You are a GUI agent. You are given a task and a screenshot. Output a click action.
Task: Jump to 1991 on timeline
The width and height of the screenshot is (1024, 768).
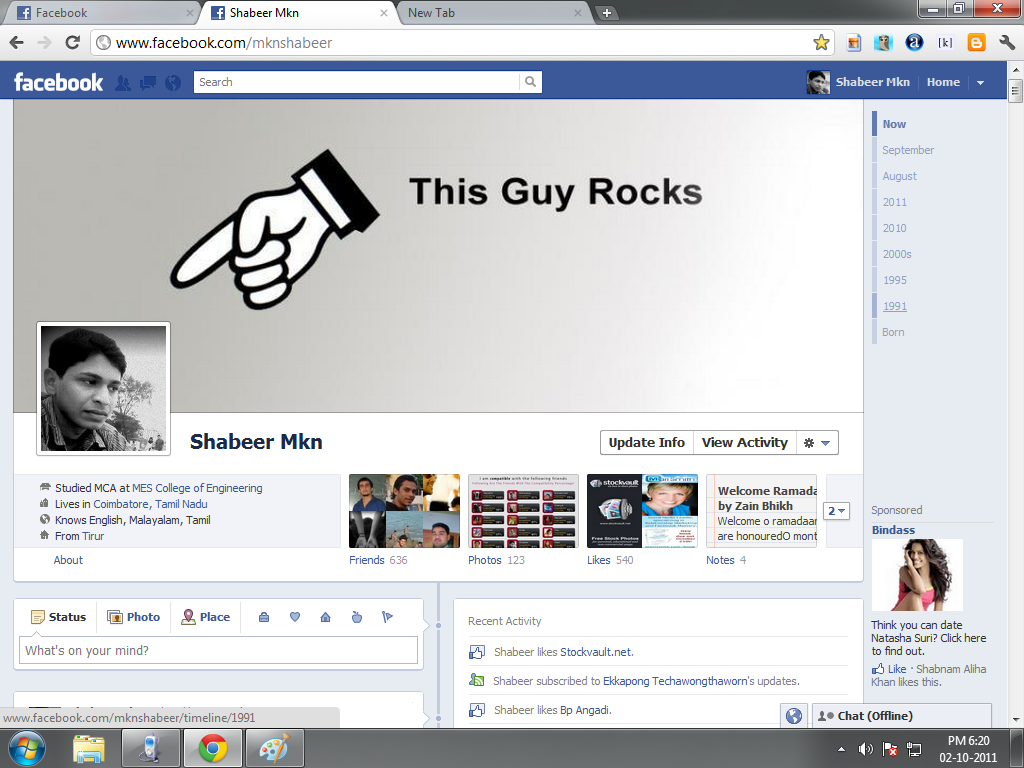click(x=895, y=306)
